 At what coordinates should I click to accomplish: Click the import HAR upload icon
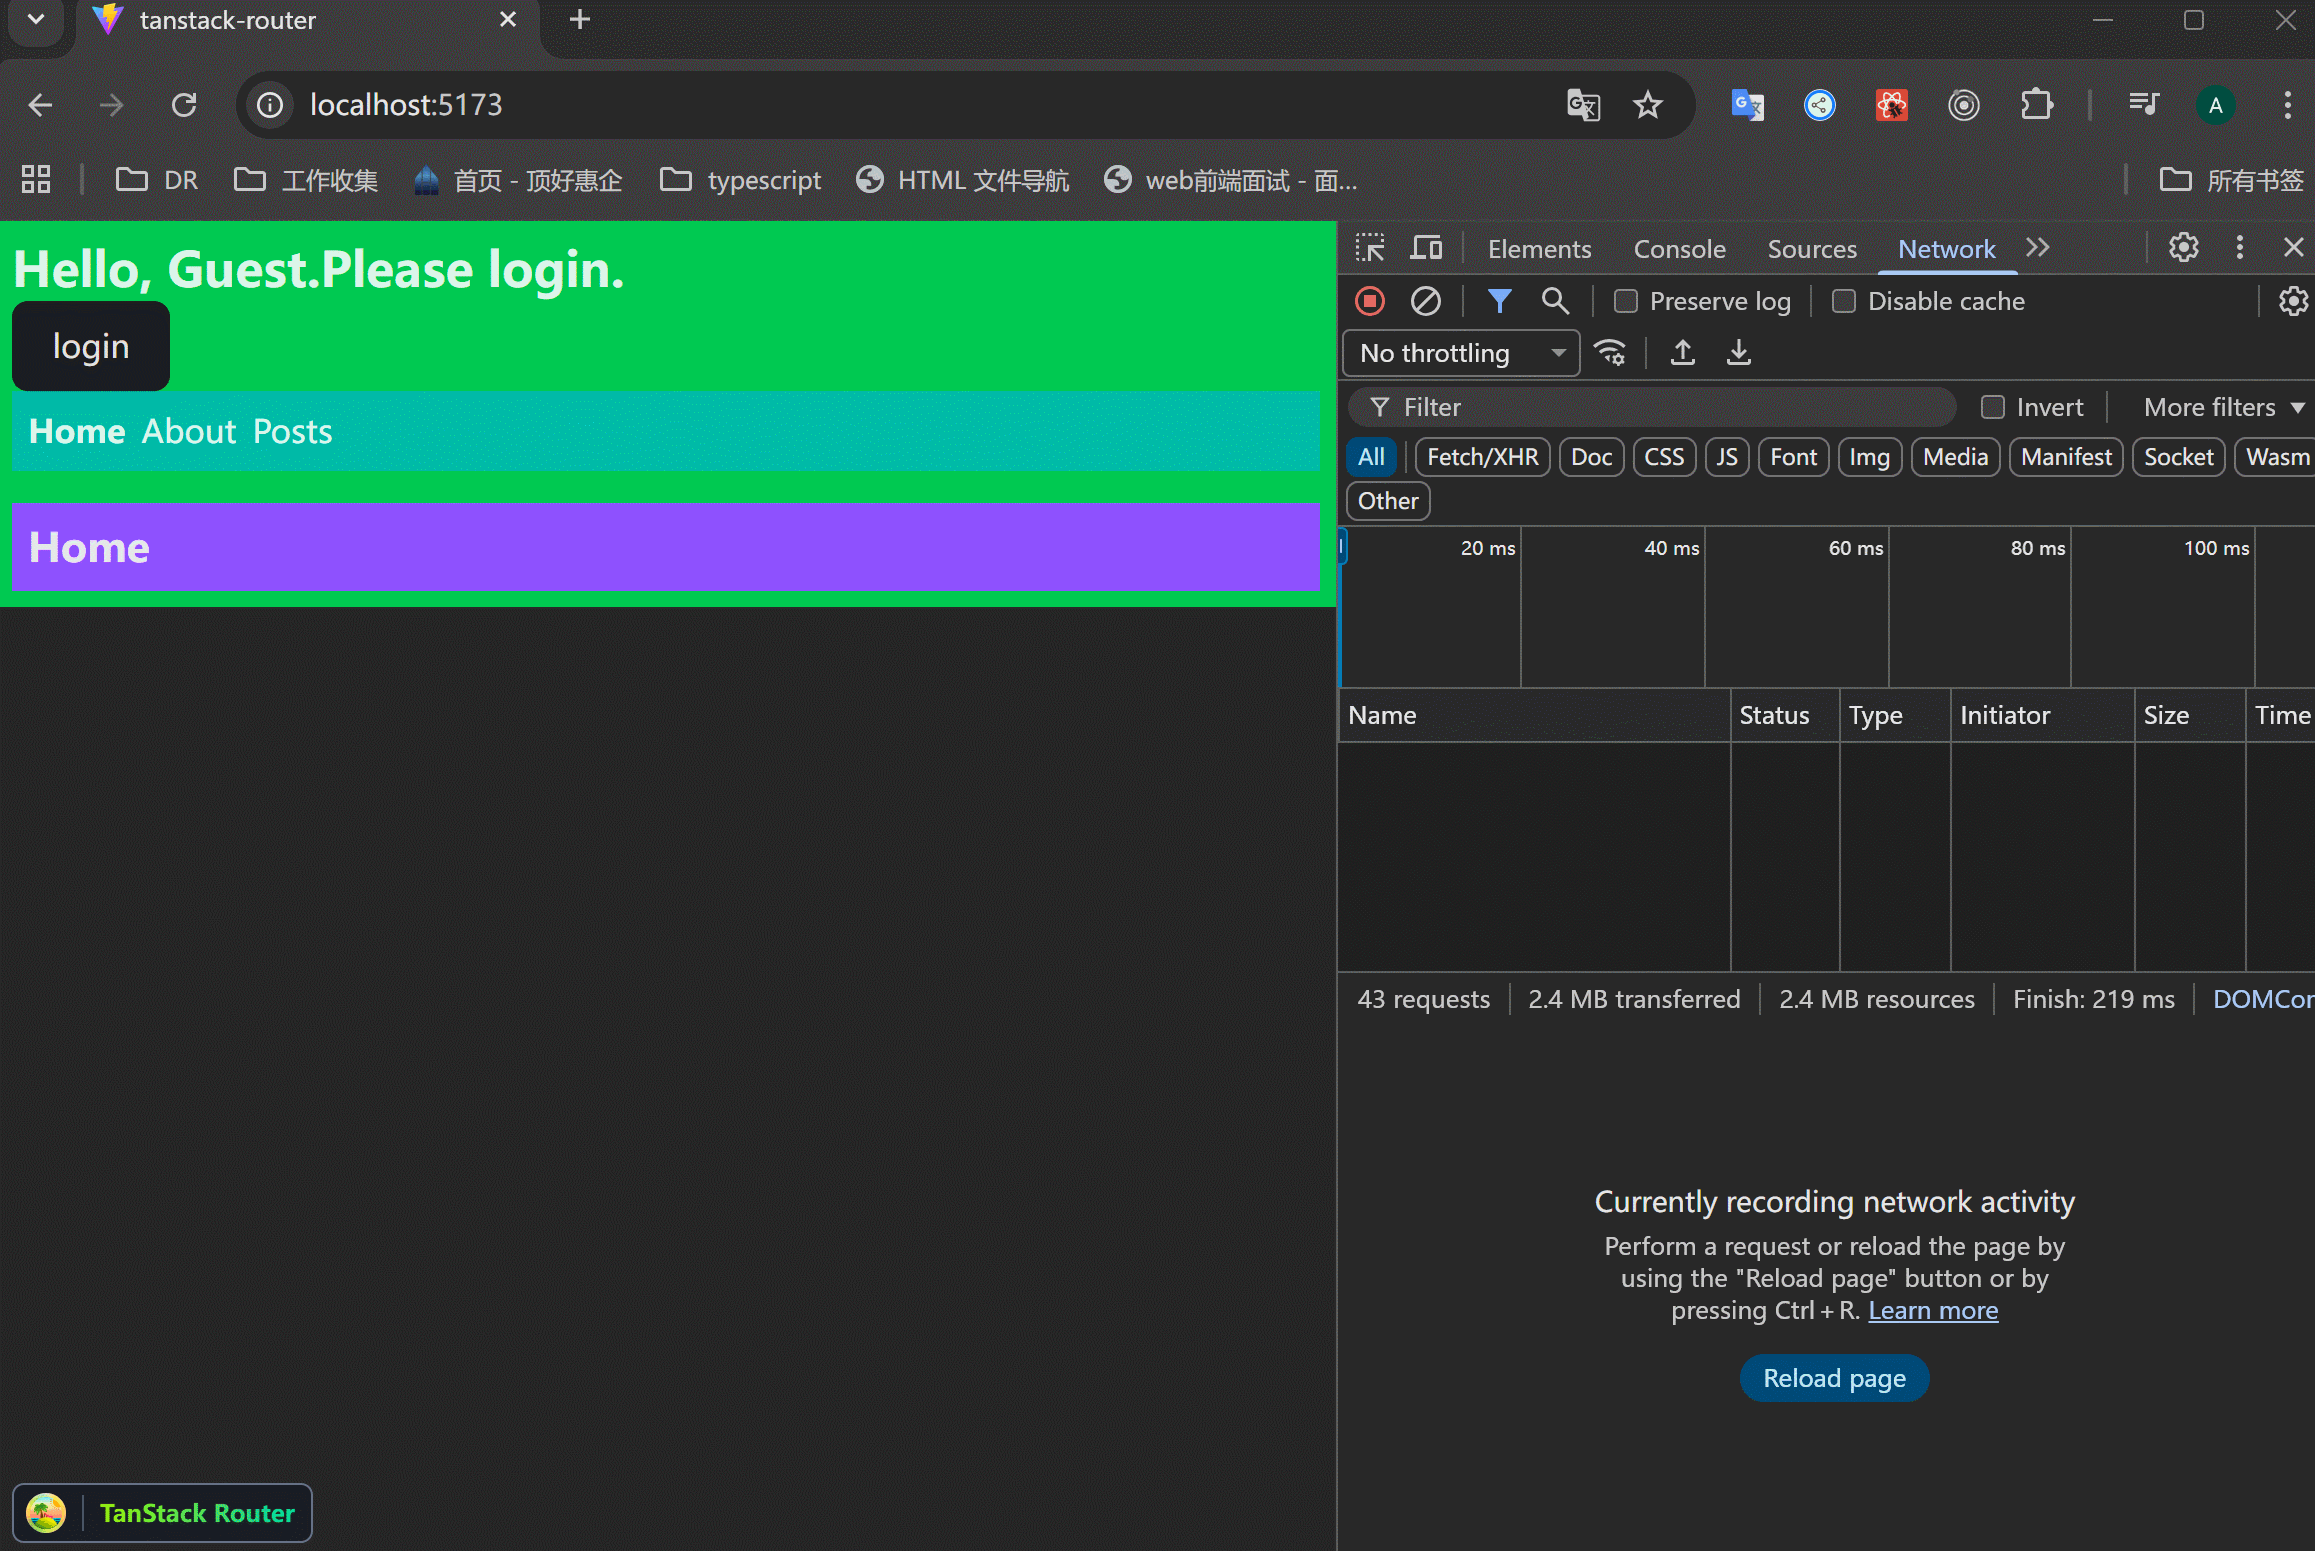[x=1683, y=353]
